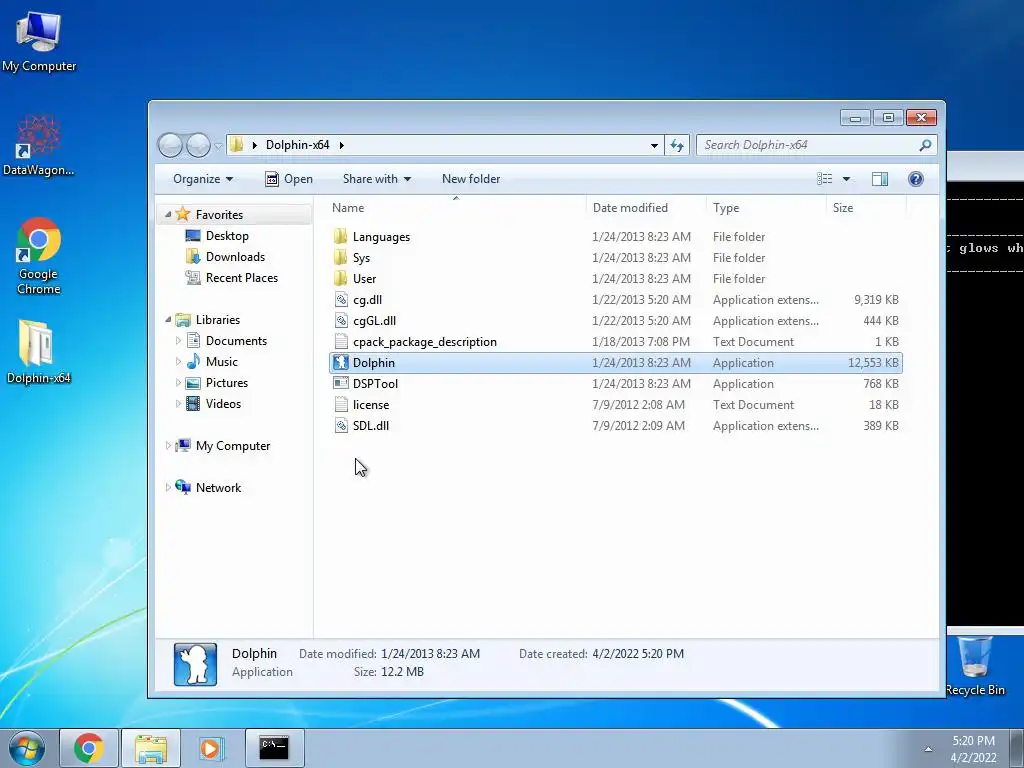This screenshot has width=1024, height=768.
Task: Open Recent Places in Favorites
Action: 242,278
